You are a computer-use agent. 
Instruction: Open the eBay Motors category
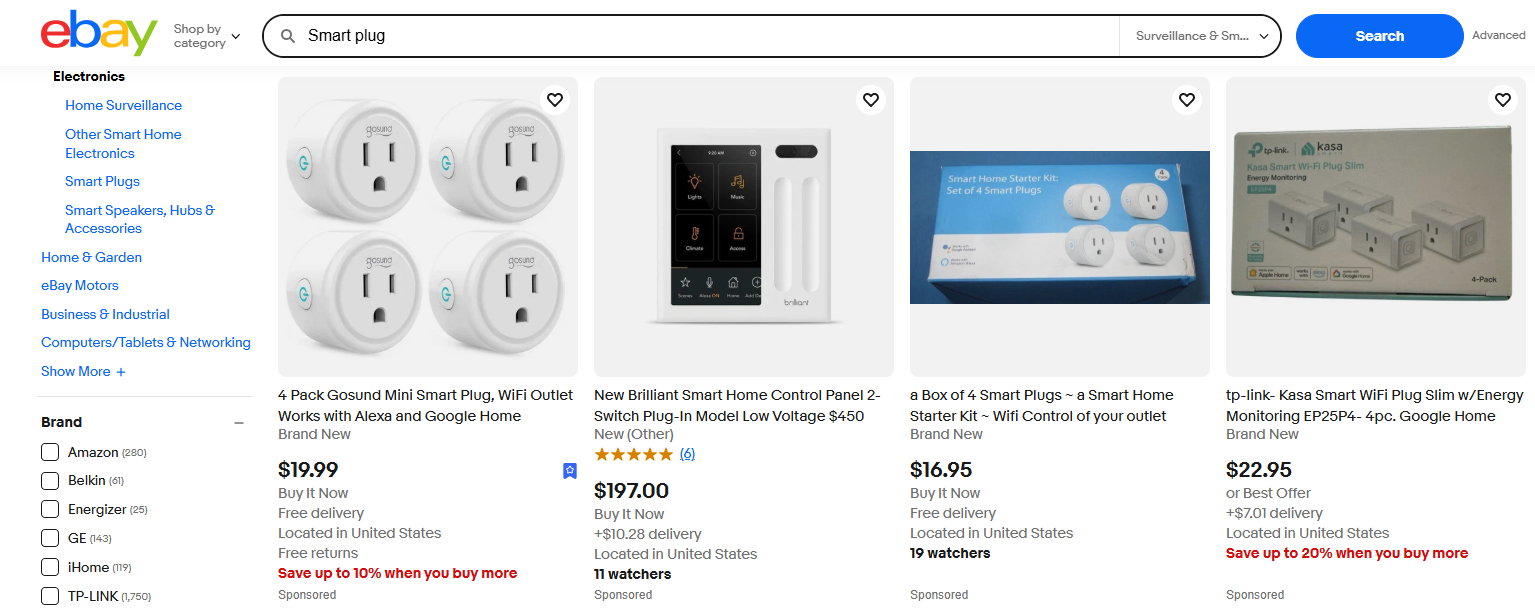[x=79, y=285]
